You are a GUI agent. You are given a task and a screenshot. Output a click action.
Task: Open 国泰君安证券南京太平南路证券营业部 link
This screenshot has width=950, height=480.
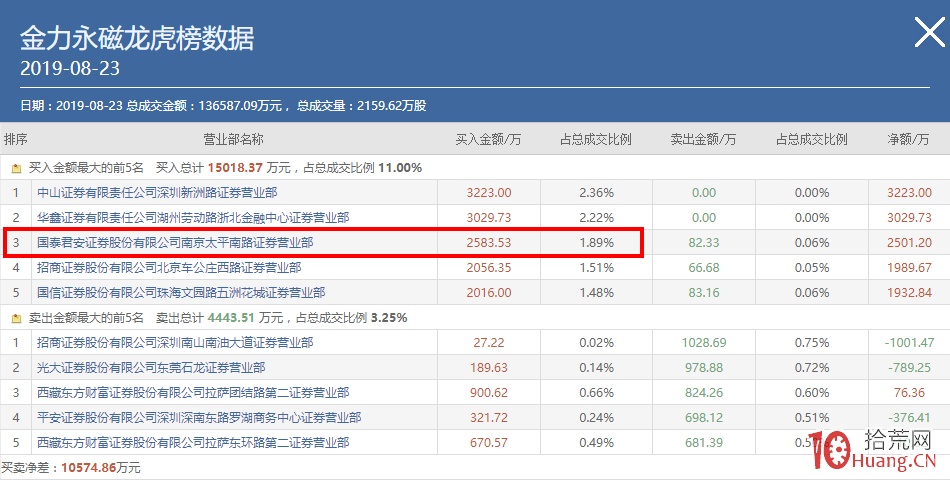[x=175, y=242]
